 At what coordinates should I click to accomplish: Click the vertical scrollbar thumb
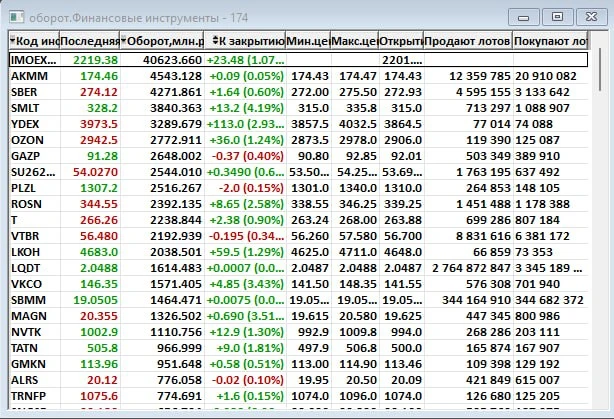600,70
